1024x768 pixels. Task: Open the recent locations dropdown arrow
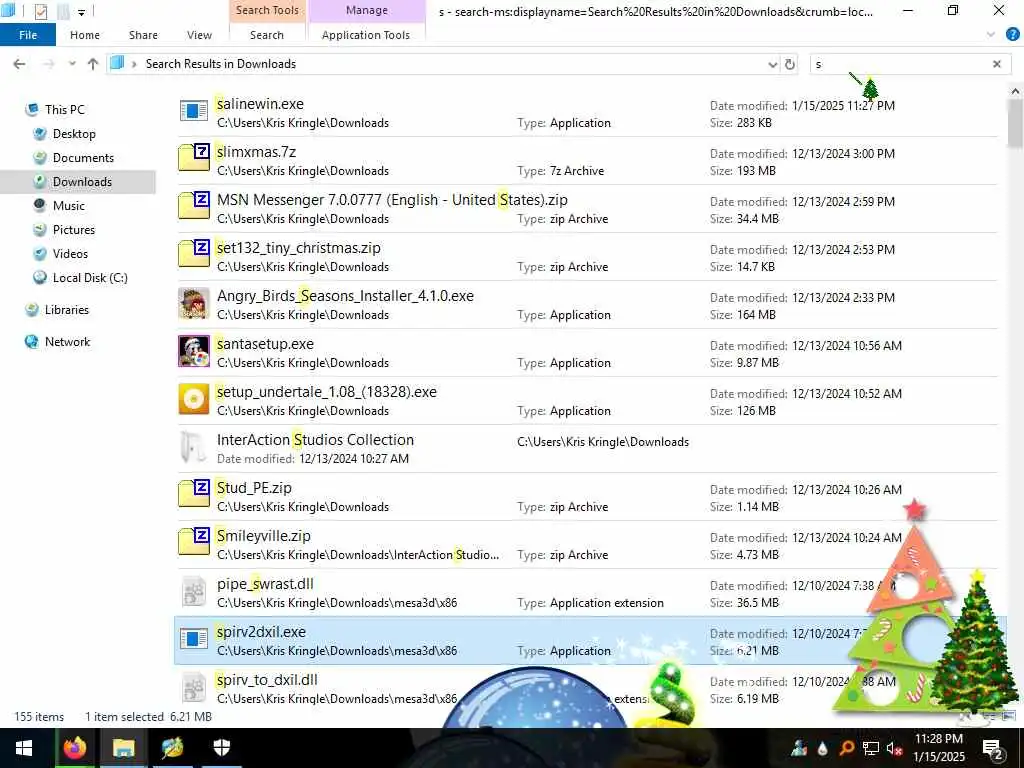72,64
